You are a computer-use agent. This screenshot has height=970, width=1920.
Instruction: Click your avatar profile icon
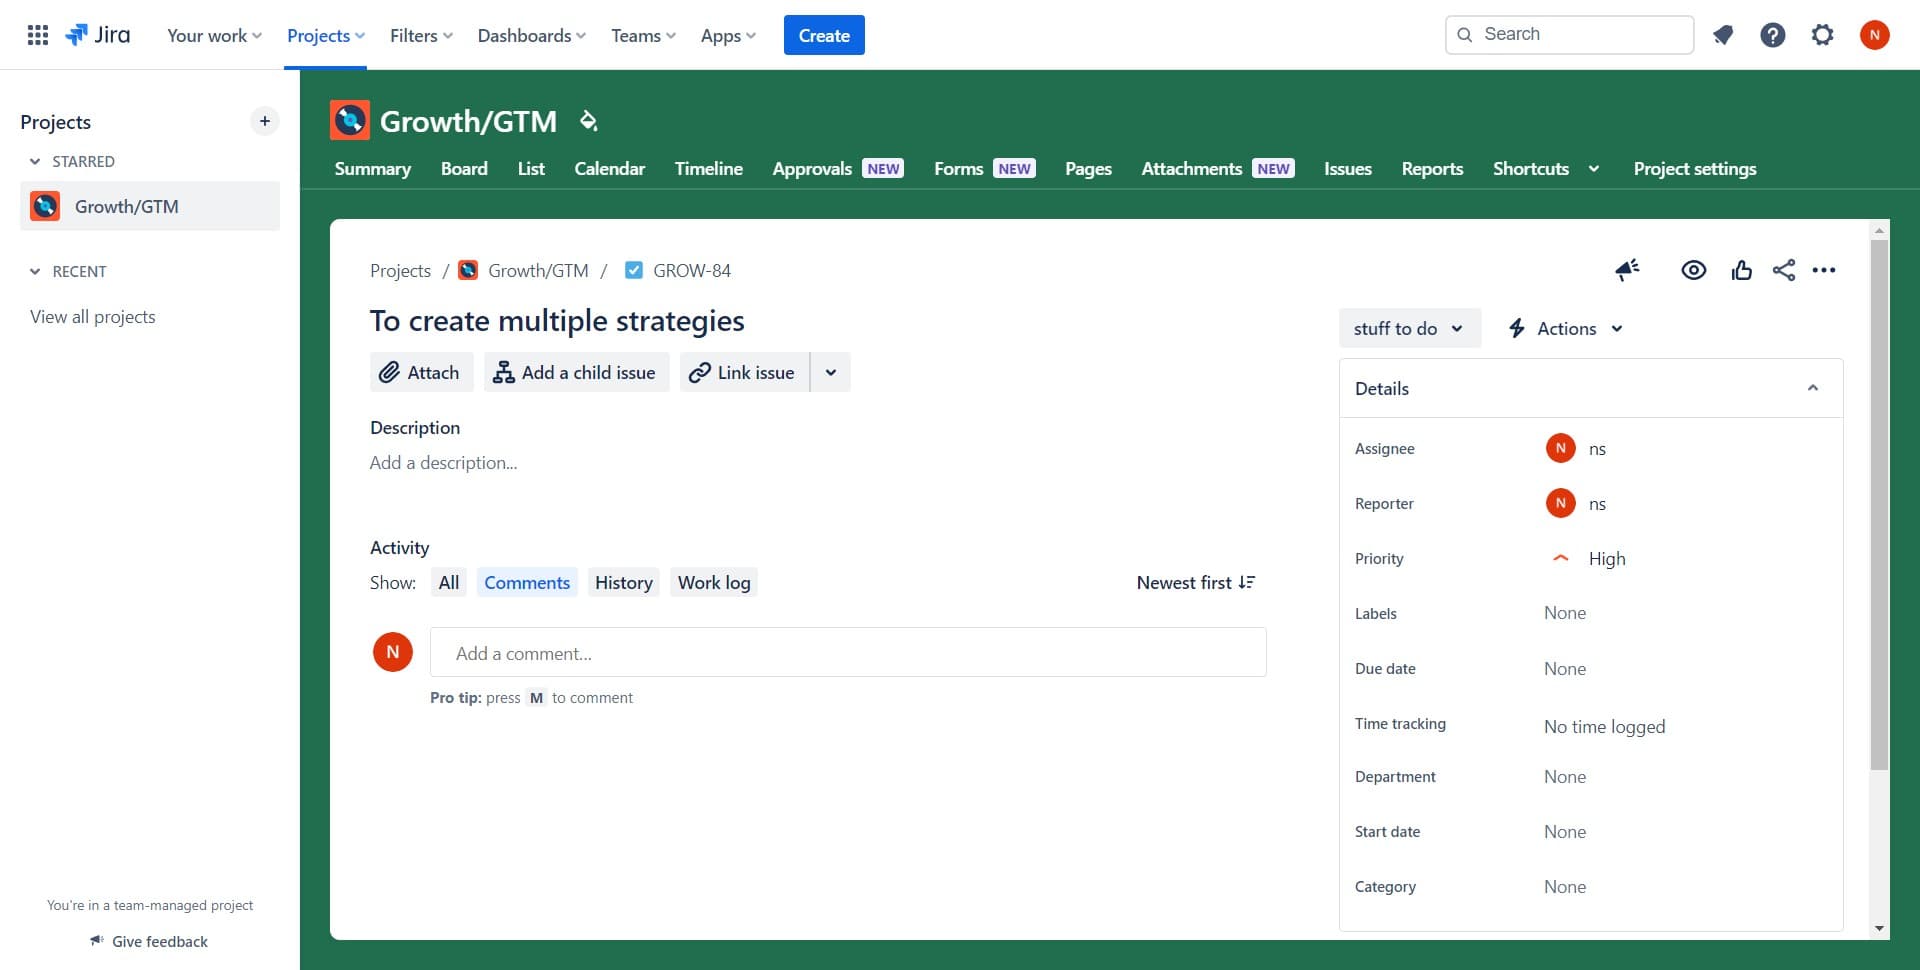(1875, 34)
